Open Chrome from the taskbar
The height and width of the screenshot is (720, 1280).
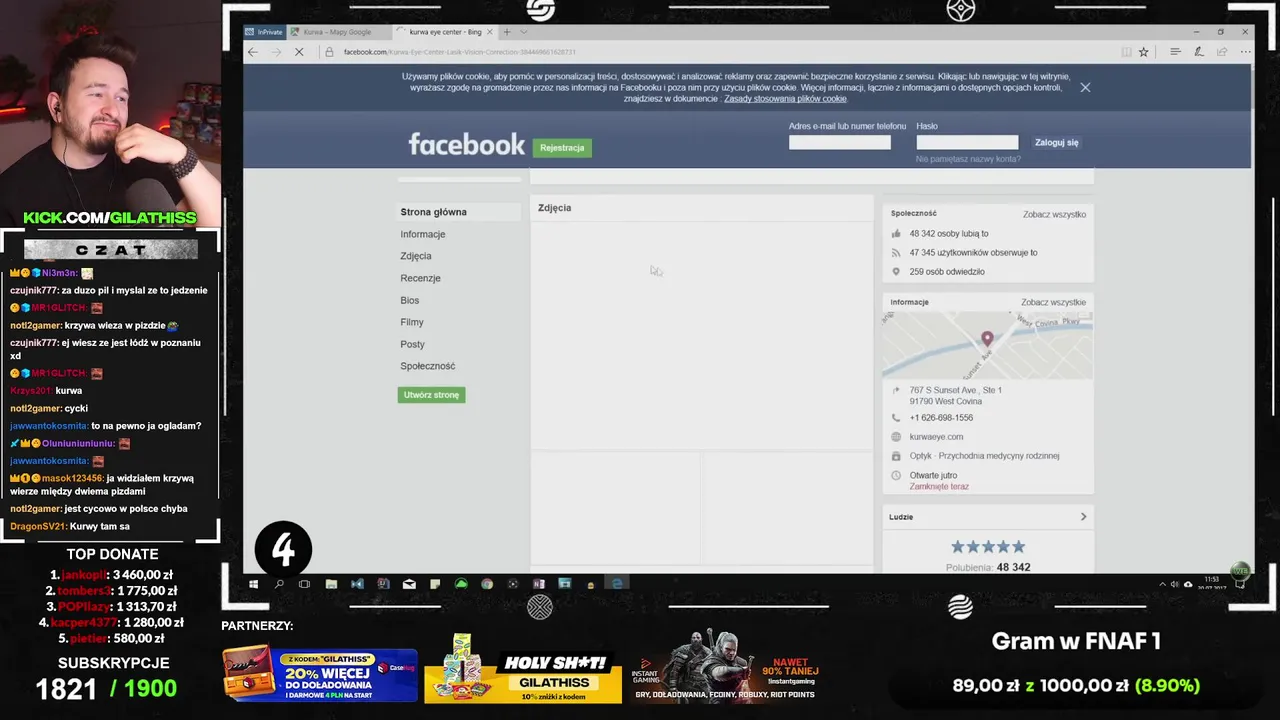click(x=487, y=584)
